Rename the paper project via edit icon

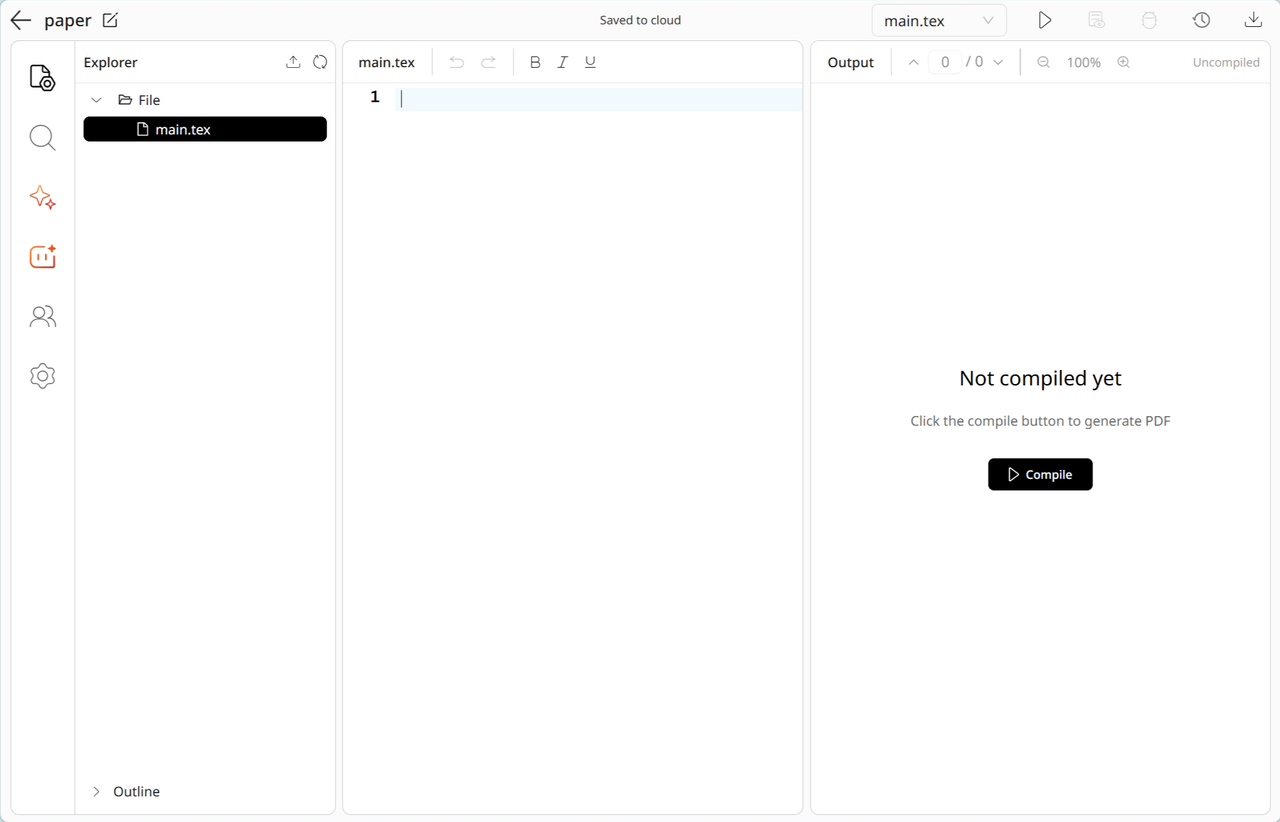(110, 20)
